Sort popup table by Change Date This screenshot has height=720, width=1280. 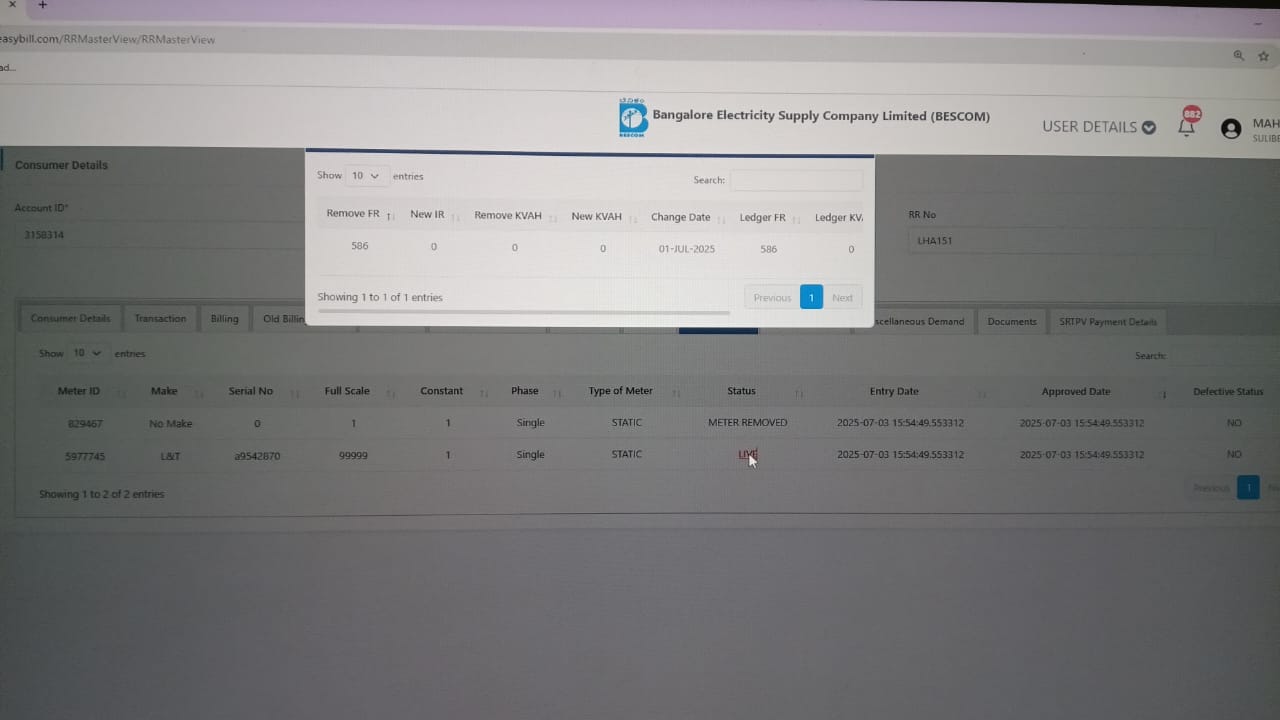click(687, 217)
